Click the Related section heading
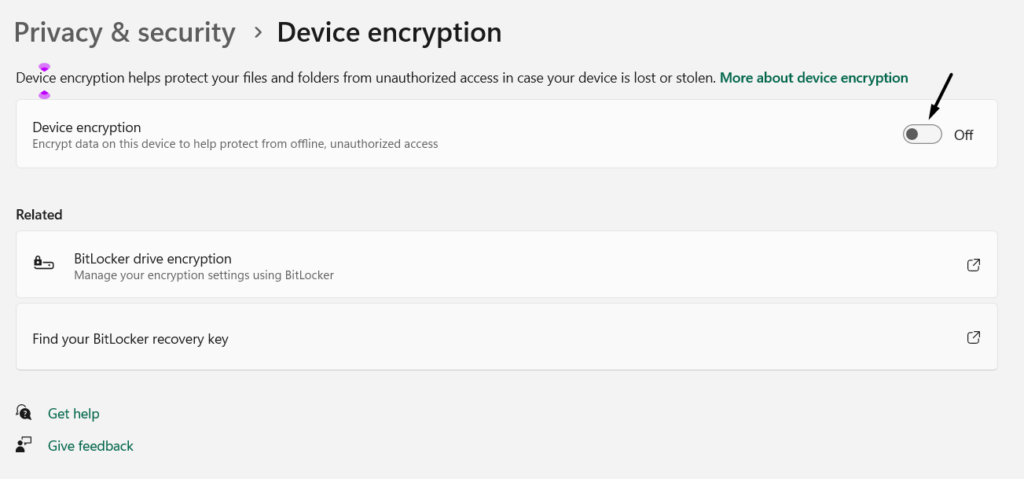1024x479 pixels. (x=39, y=214)
